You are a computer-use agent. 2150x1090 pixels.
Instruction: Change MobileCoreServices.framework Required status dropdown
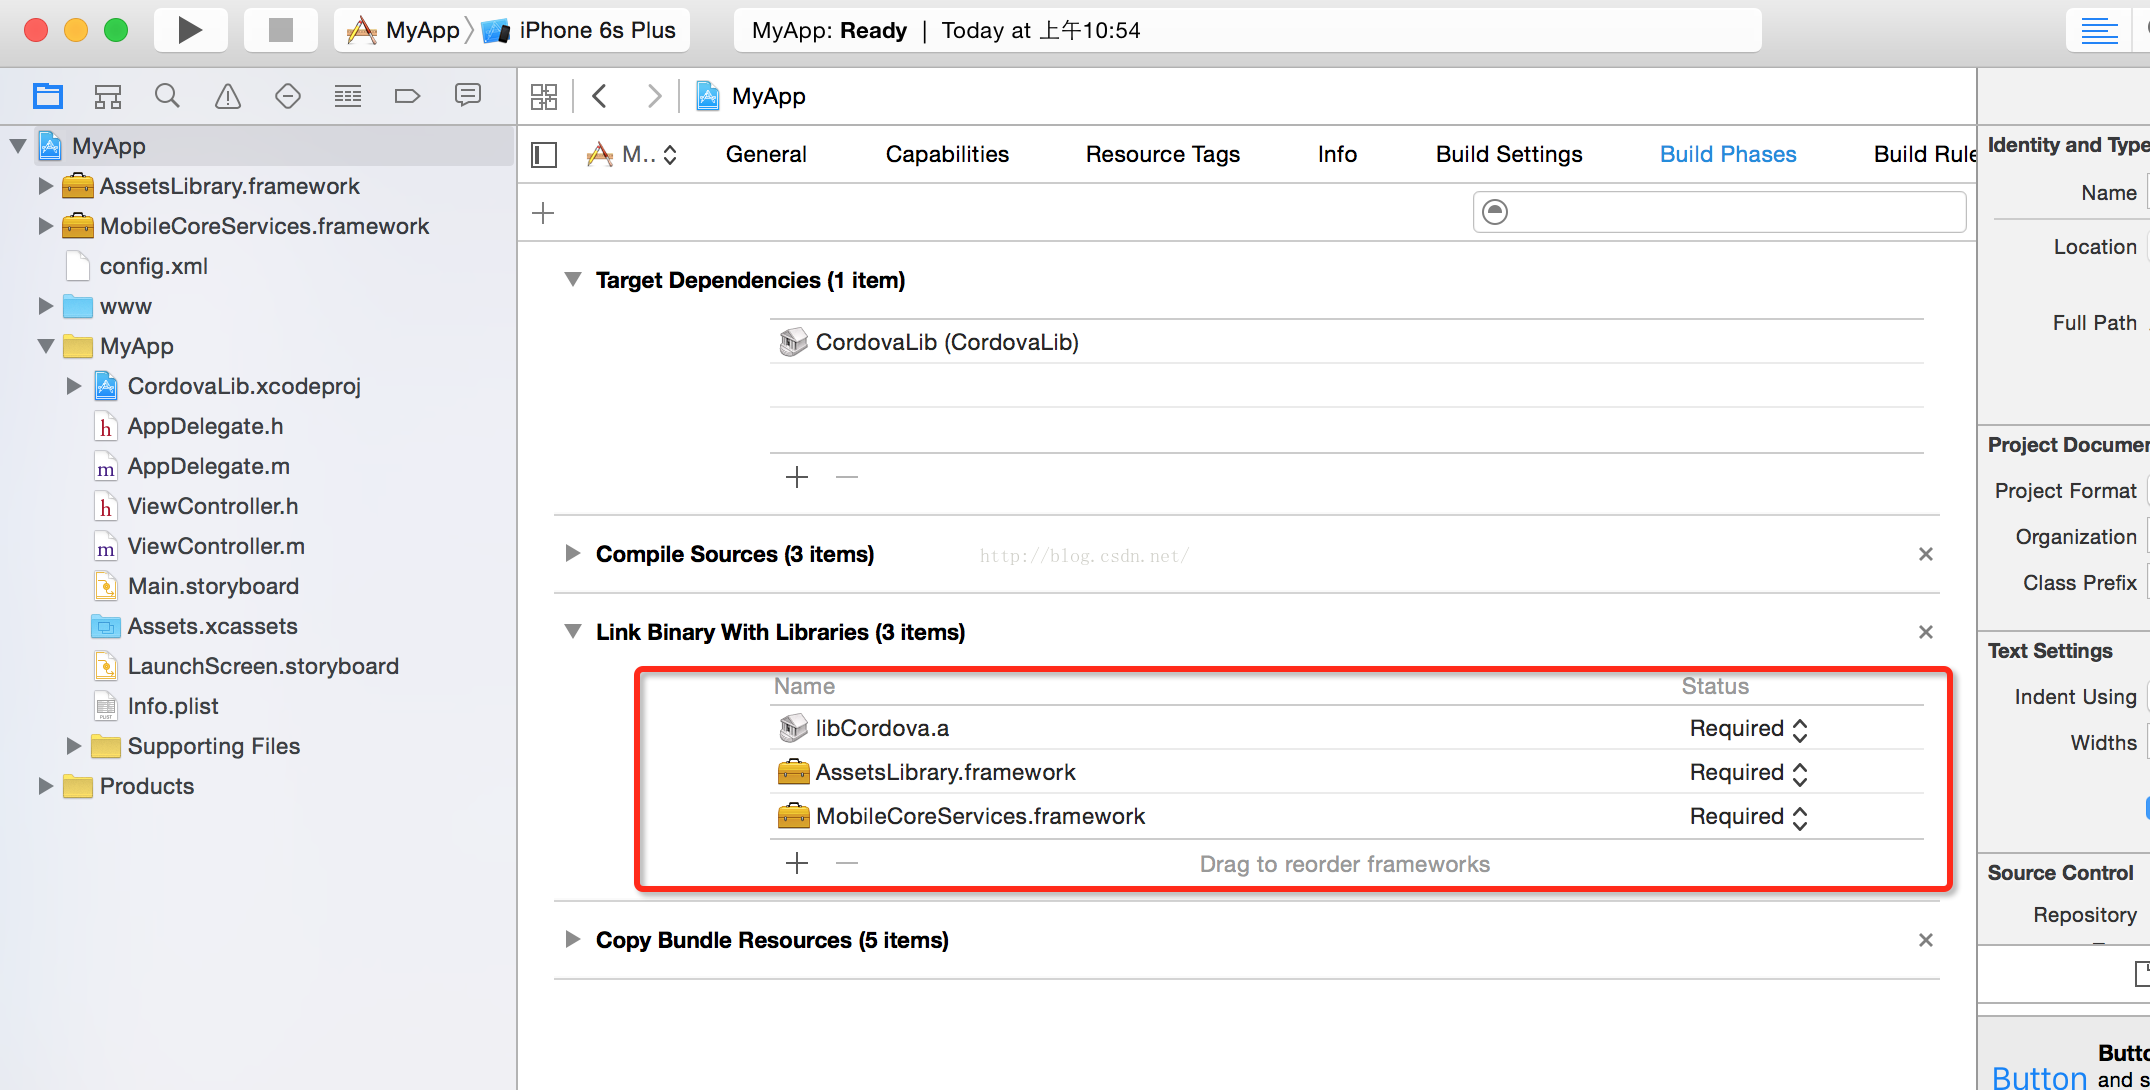[x=1749, y=817]
